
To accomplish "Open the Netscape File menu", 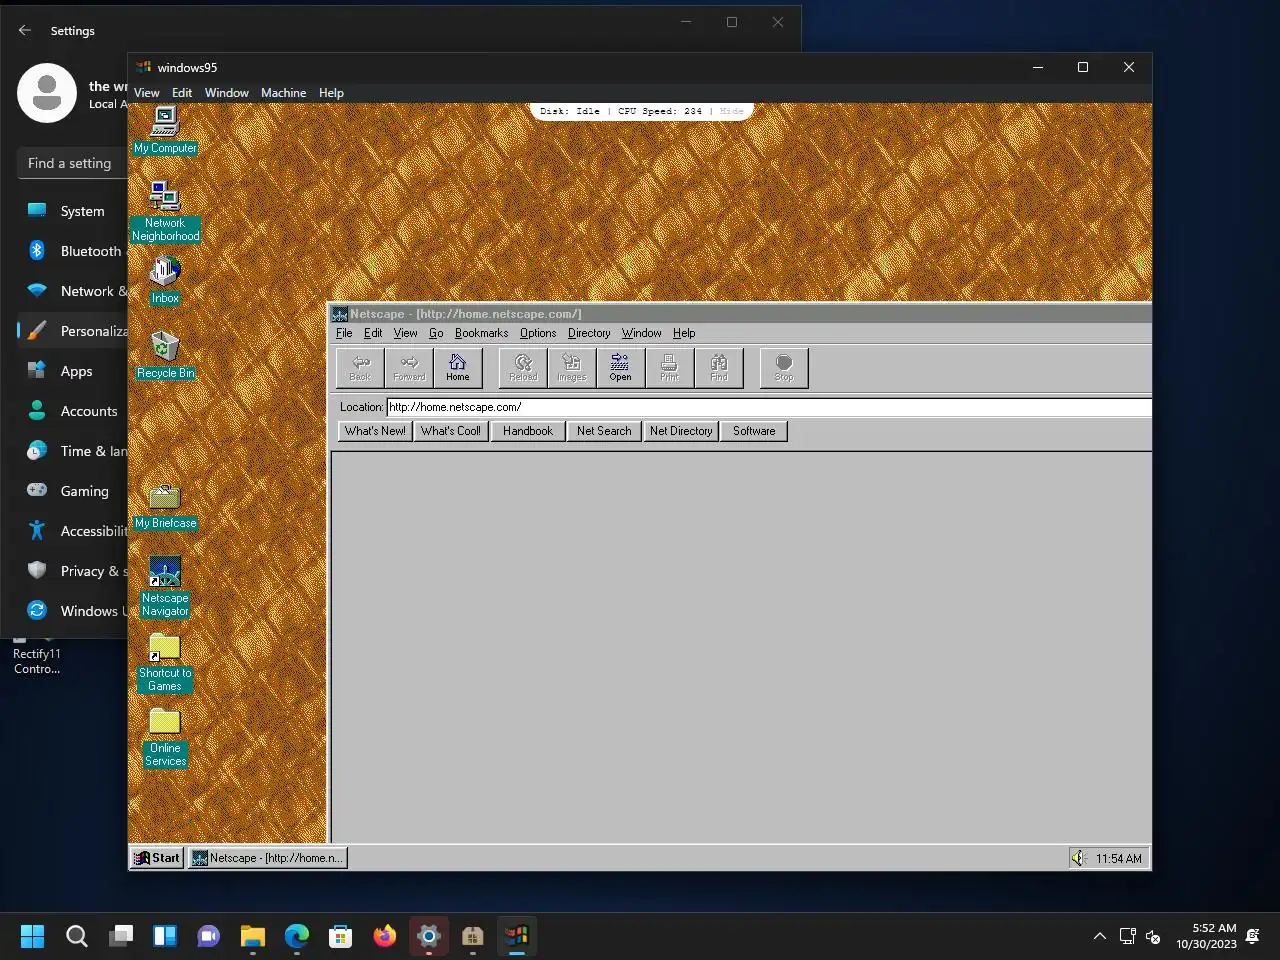I will 344,333.
